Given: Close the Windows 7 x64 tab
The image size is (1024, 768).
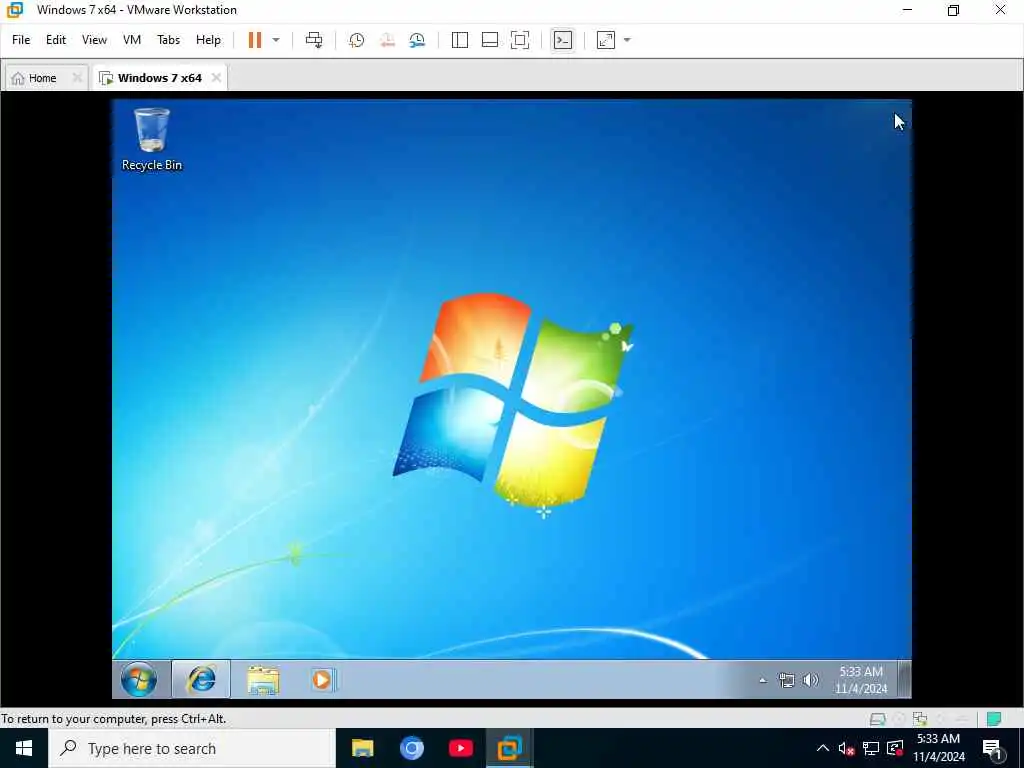Looking at the screenshot, I should click(216, 78).
